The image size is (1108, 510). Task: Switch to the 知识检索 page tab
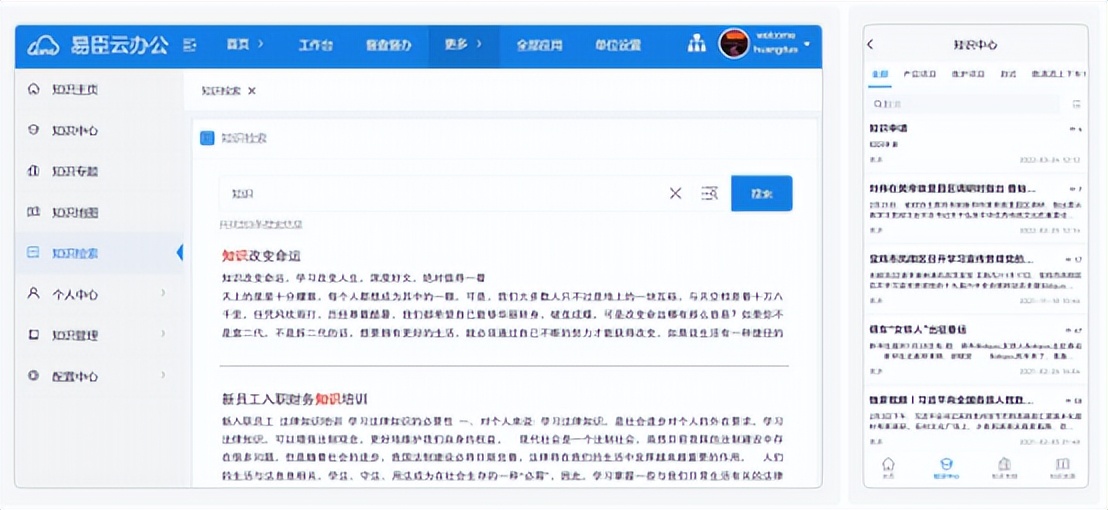click(x=220, y=90)
